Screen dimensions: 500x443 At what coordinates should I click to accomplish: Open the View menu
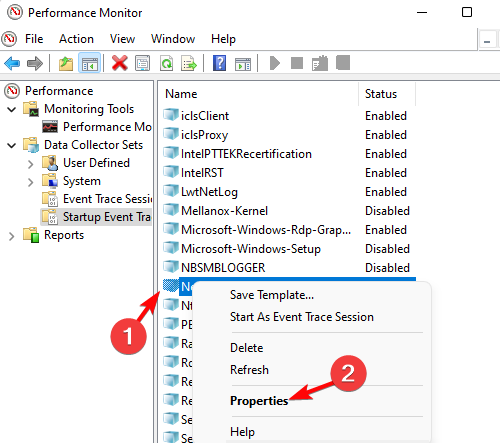point(122,39)
